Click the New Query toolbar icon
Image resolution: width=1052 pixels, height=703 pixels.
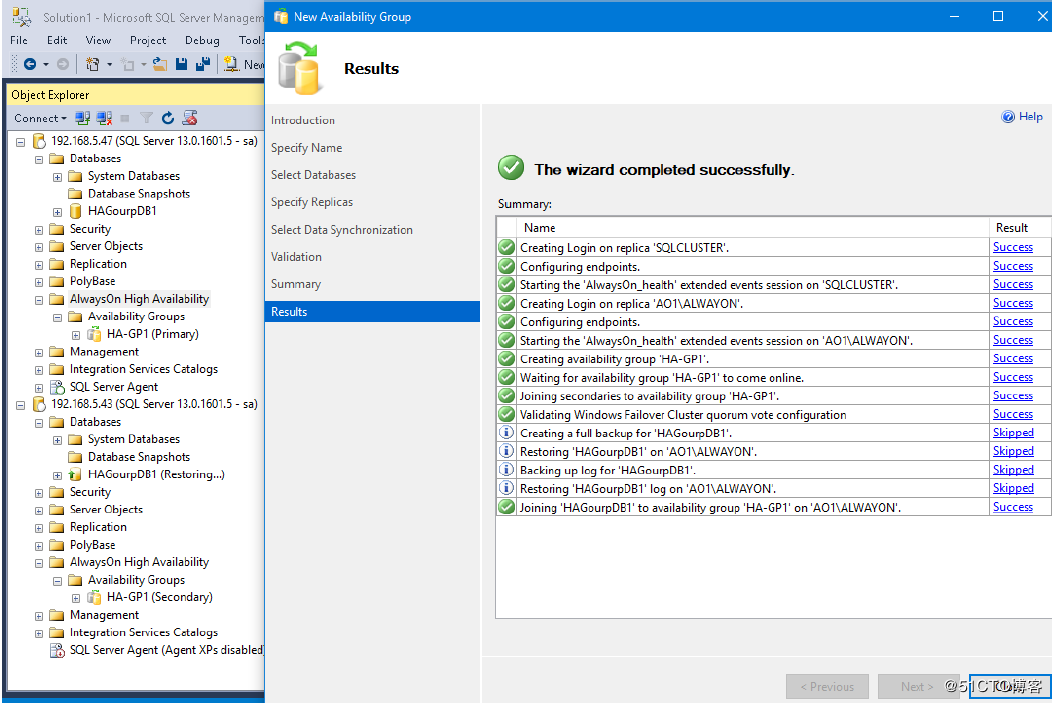(x=231, y=64)
